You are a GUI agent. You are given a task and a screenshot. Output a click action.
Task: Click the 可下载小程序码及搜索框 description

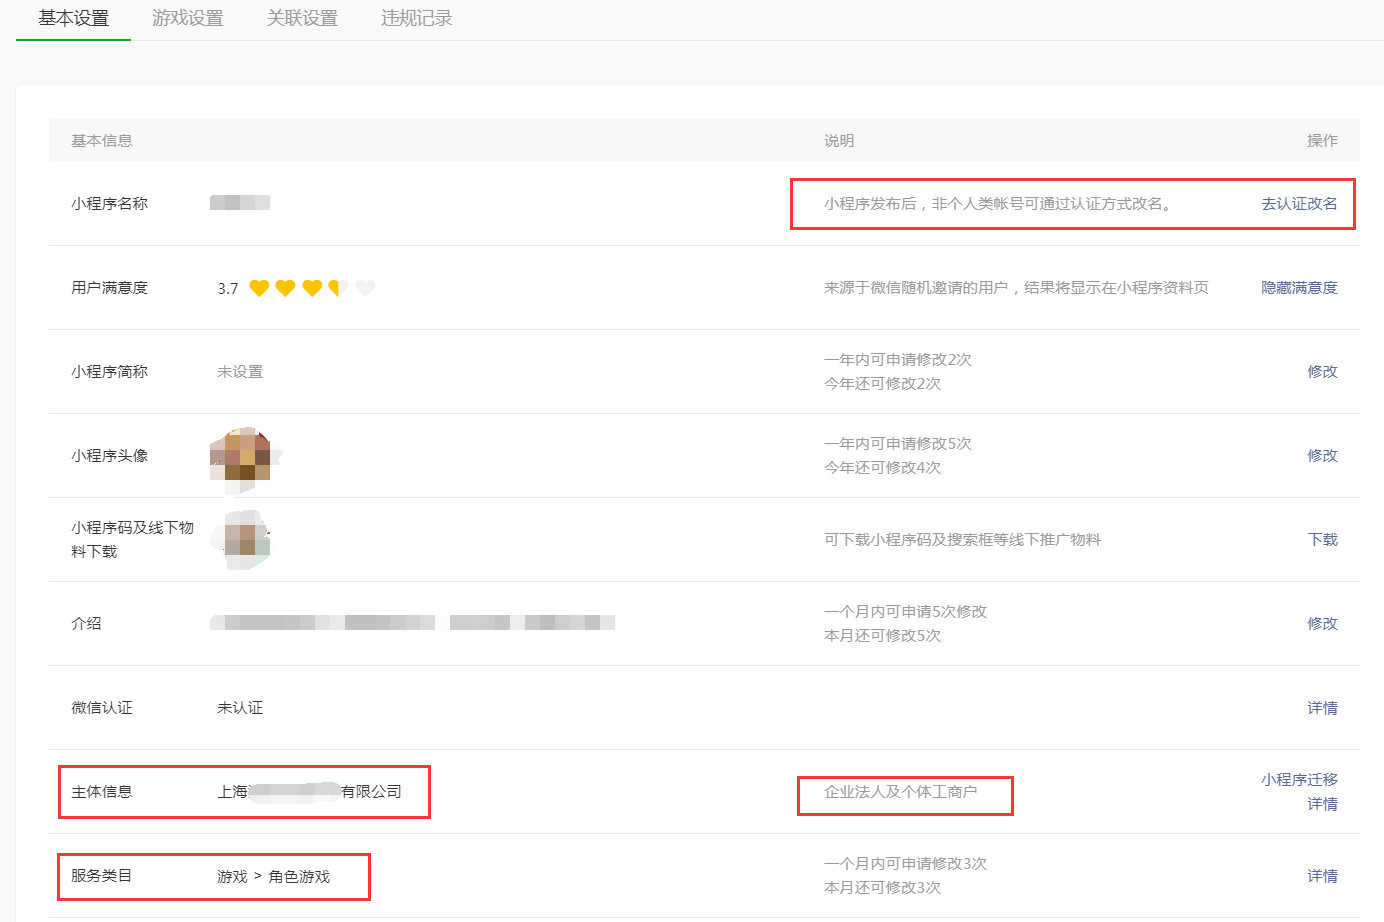tap(962, 539)
